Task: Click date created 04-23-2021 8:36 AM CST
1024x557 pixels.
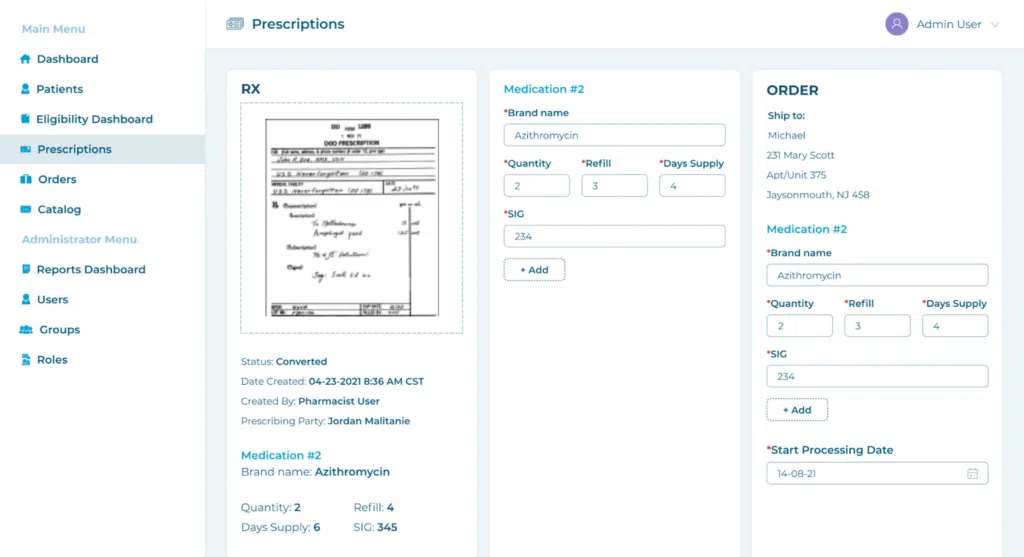Action: (x=366, y=381)
